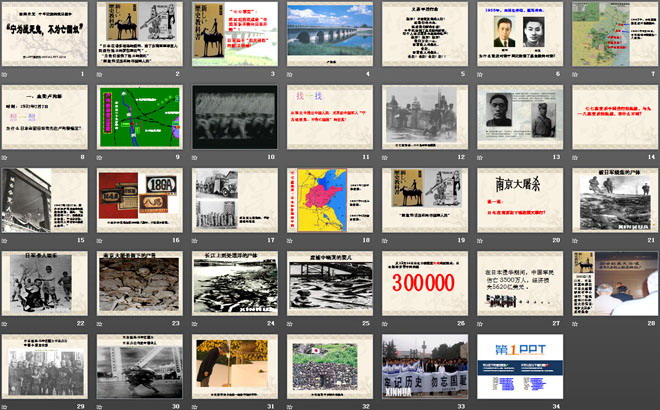
Task: Click animation star under slide 23
Action: (x=100, y=324)
